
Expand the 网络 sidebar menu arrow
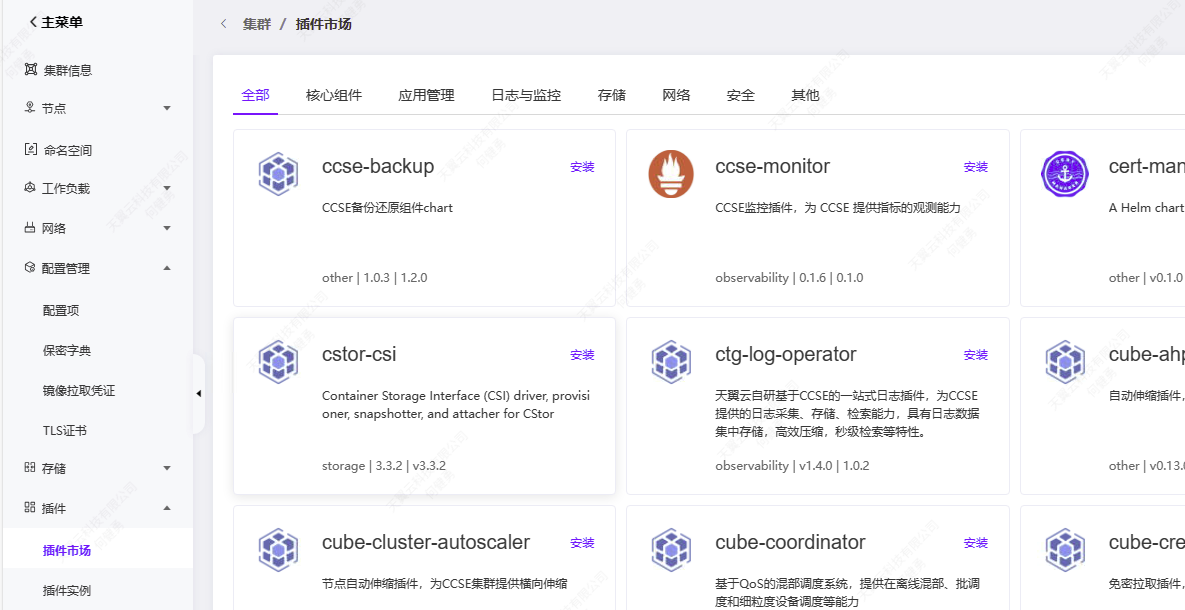click(167, 228)
